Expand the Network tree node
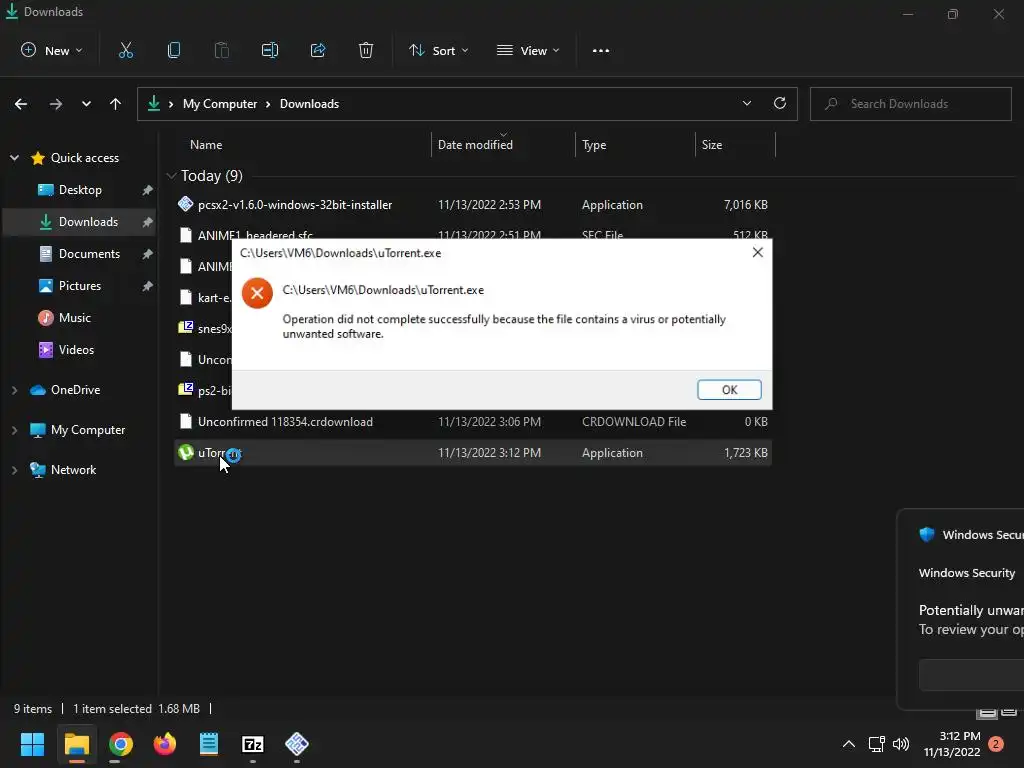Screen dimensions: 1024x768 click(x=14, y=470)
